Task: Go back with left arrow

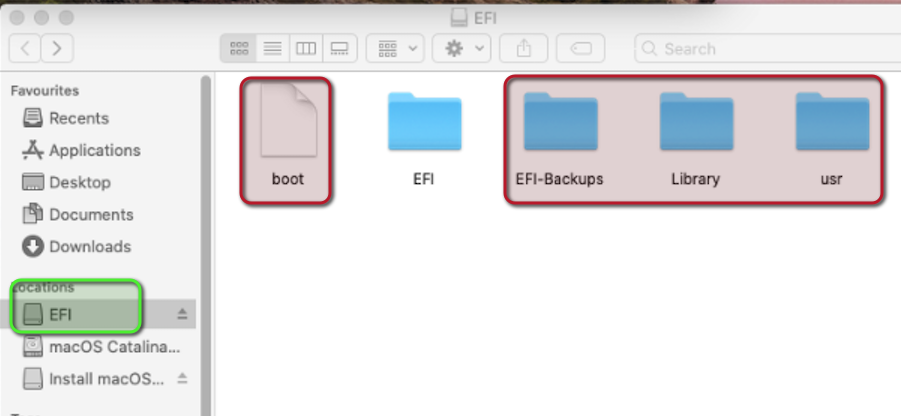Action: (25, 49)
